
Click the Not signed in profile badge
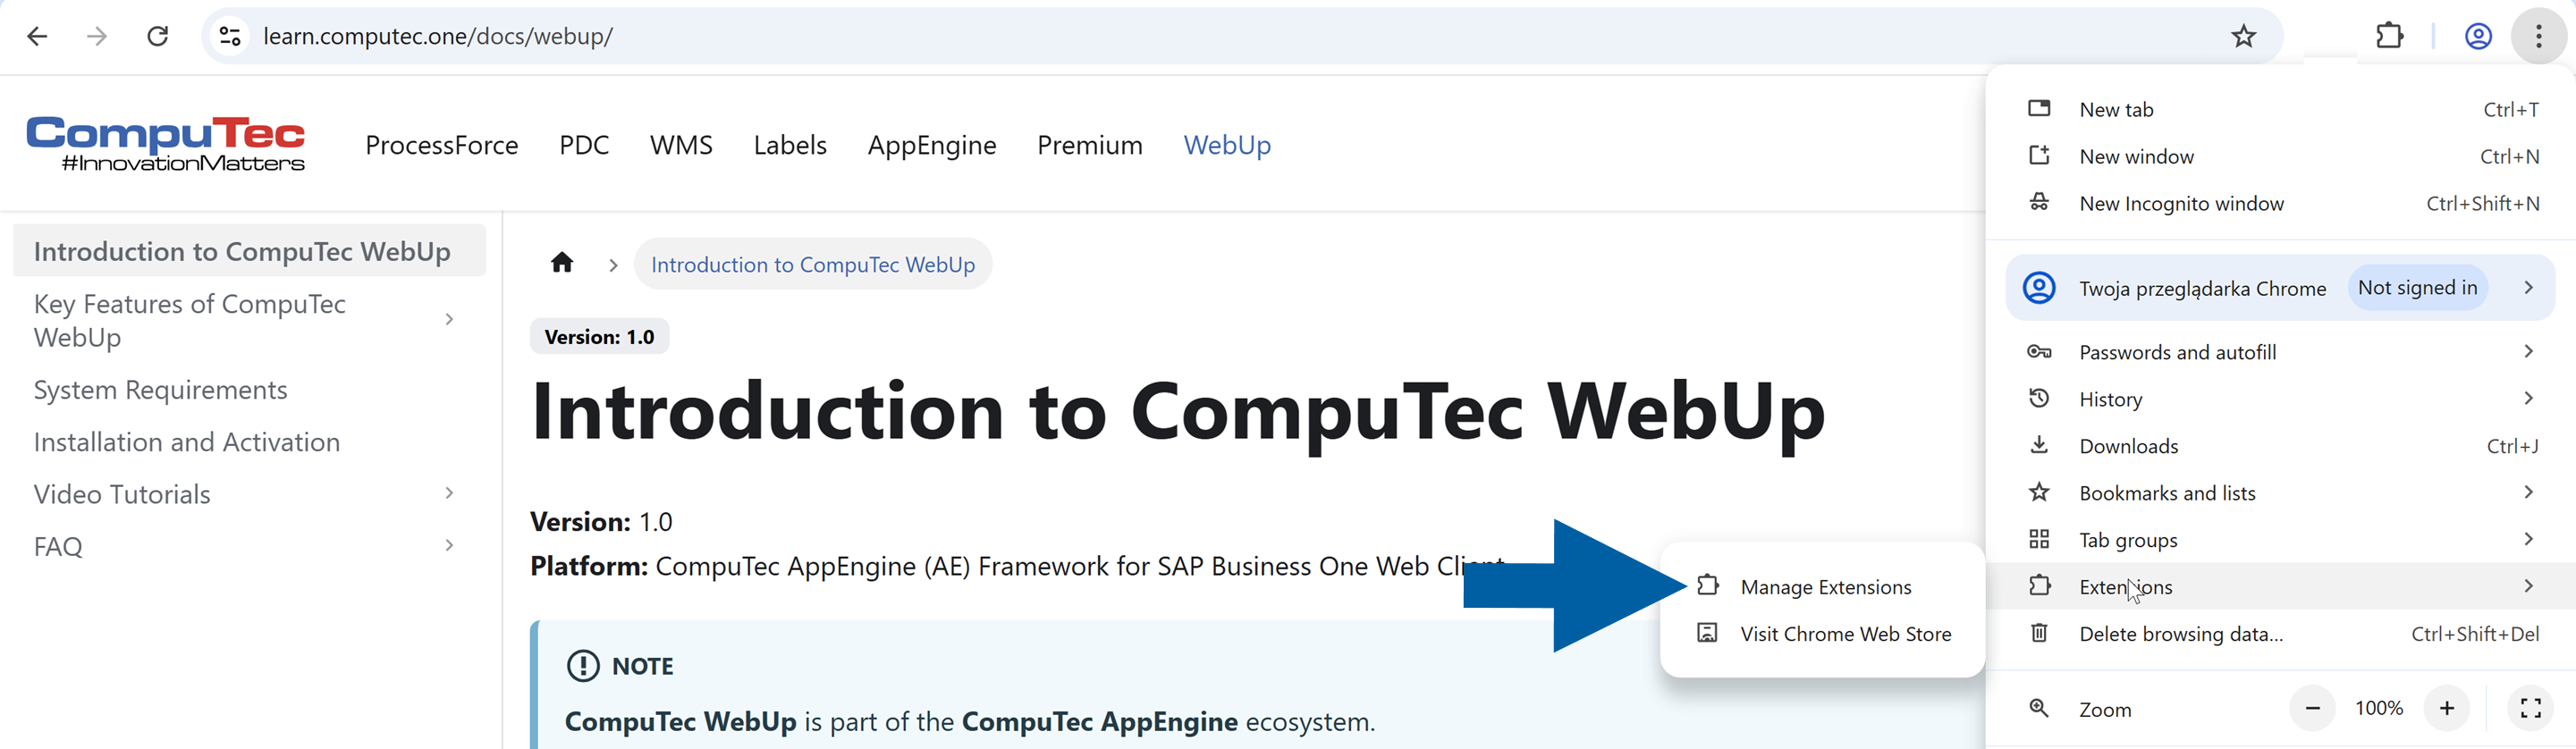click(2417, 287)
